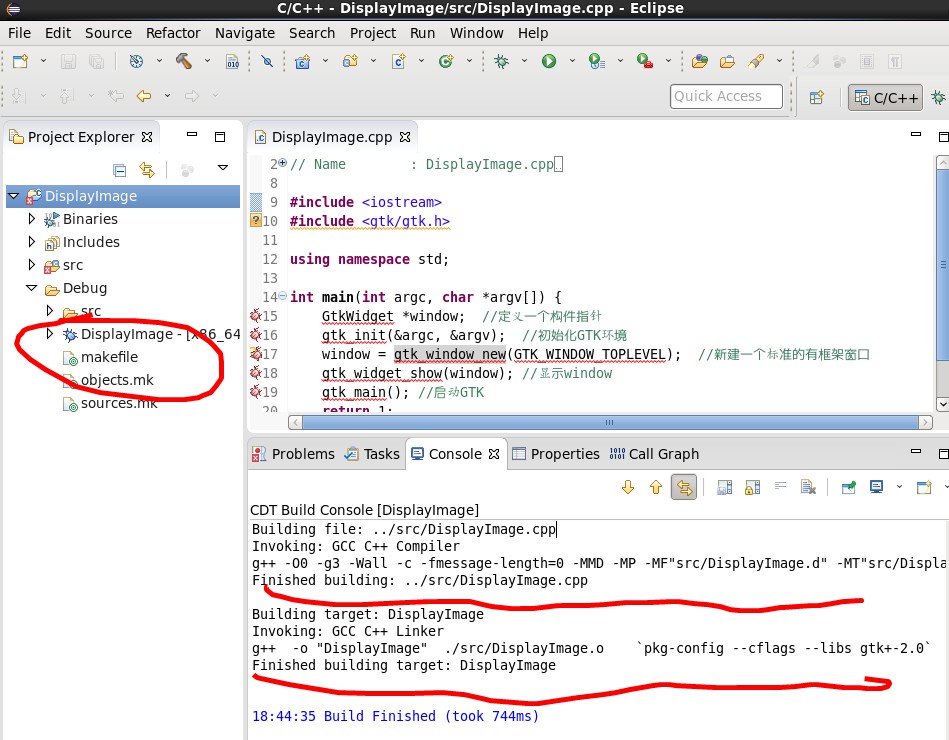This screenshot has width=949, height=740.
Task: Collapse the Debug folder
Action: click(32, 288)
